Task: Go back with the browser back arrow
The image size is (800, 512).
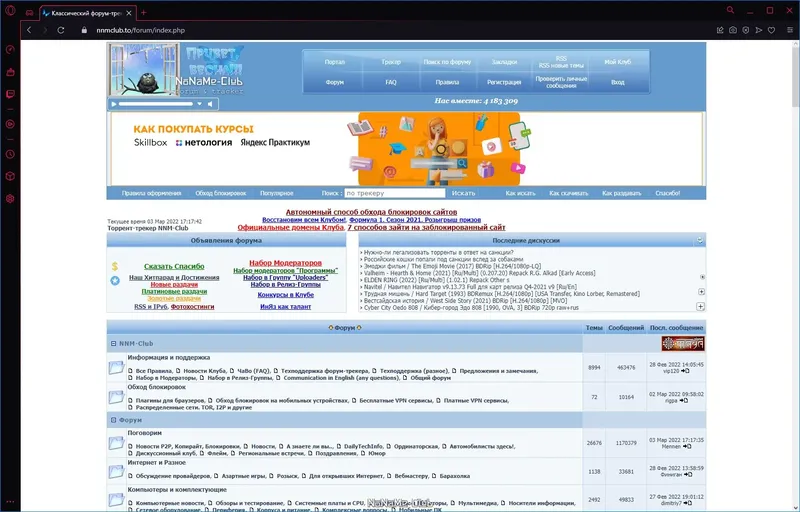Action: (x=29, y=30)
